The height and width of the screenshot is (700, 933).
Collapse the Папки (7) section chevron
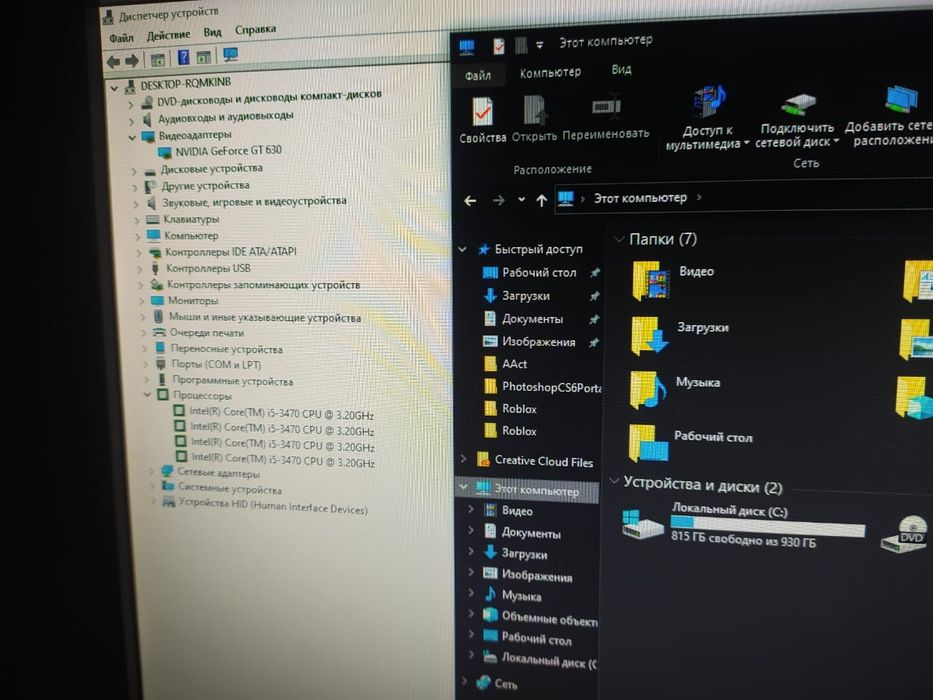click(619, 239)
